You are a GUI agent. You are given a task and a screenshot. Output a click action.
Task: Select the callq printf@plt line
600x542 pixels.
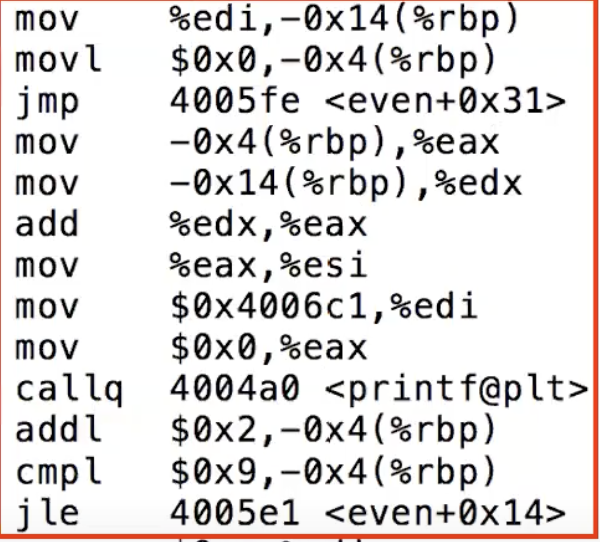pos(302,389)
